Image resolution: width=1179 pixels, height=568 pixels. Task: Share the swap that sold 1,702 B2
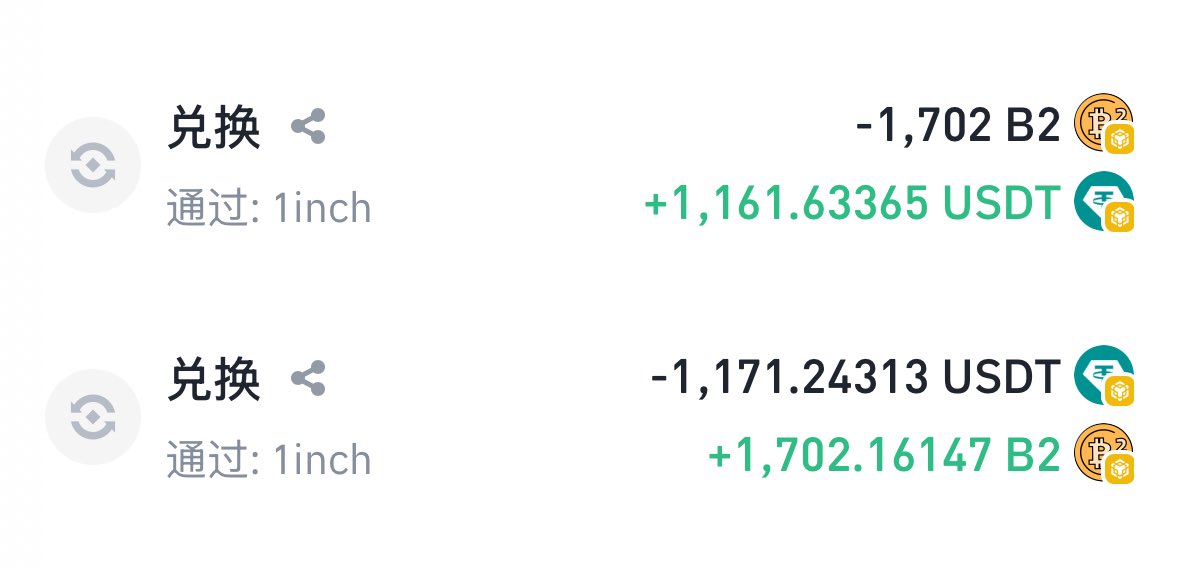pos(308,126)
